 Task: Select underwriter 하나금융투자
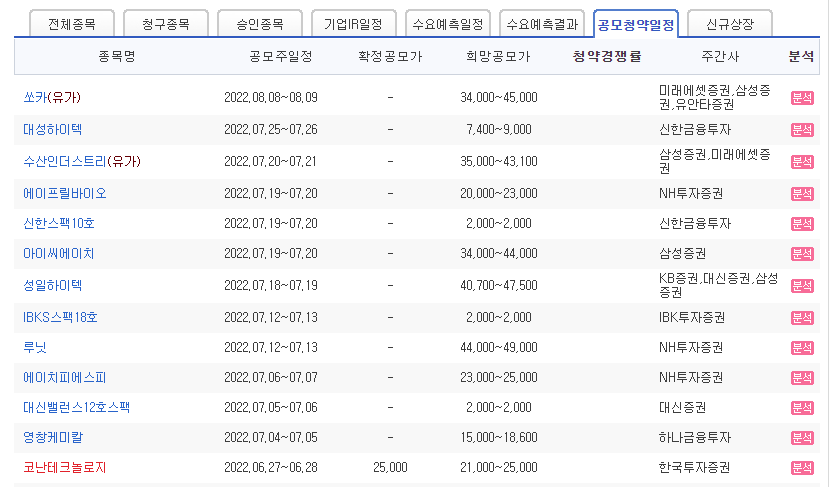(695, 438)
